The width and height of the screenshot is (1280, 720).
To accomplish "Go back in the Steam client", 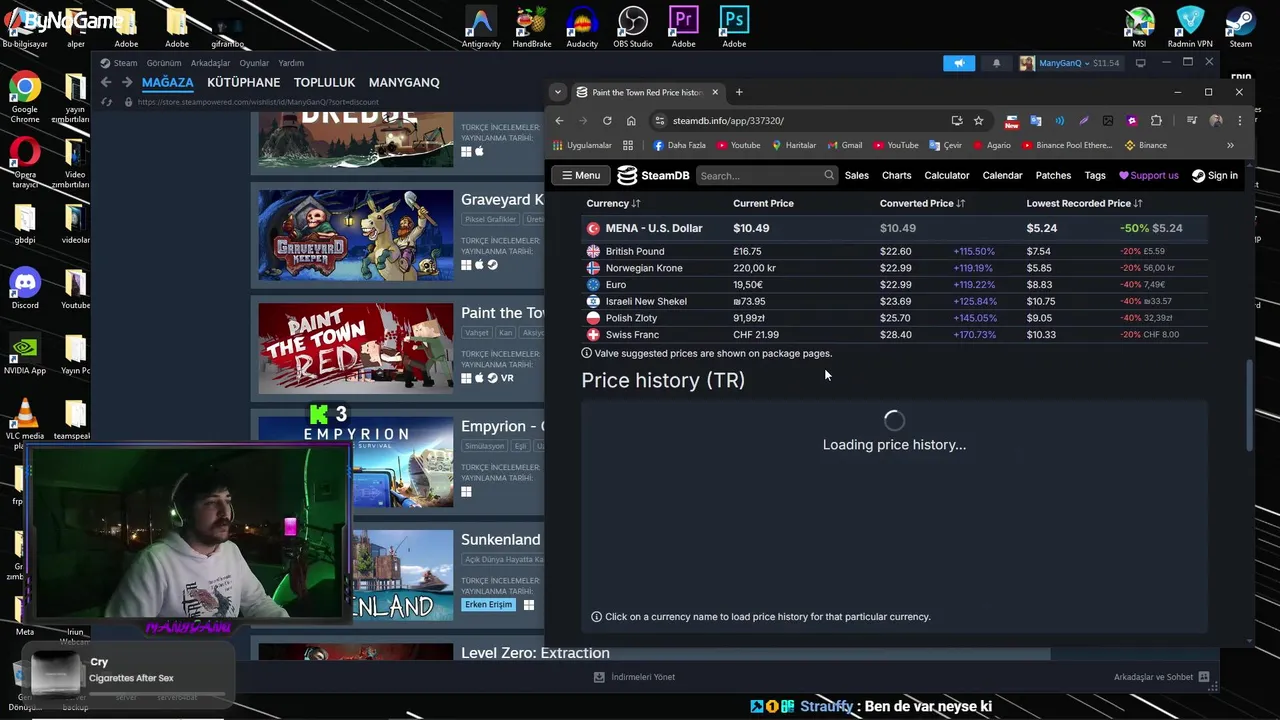I will click(x=106, y=82).
